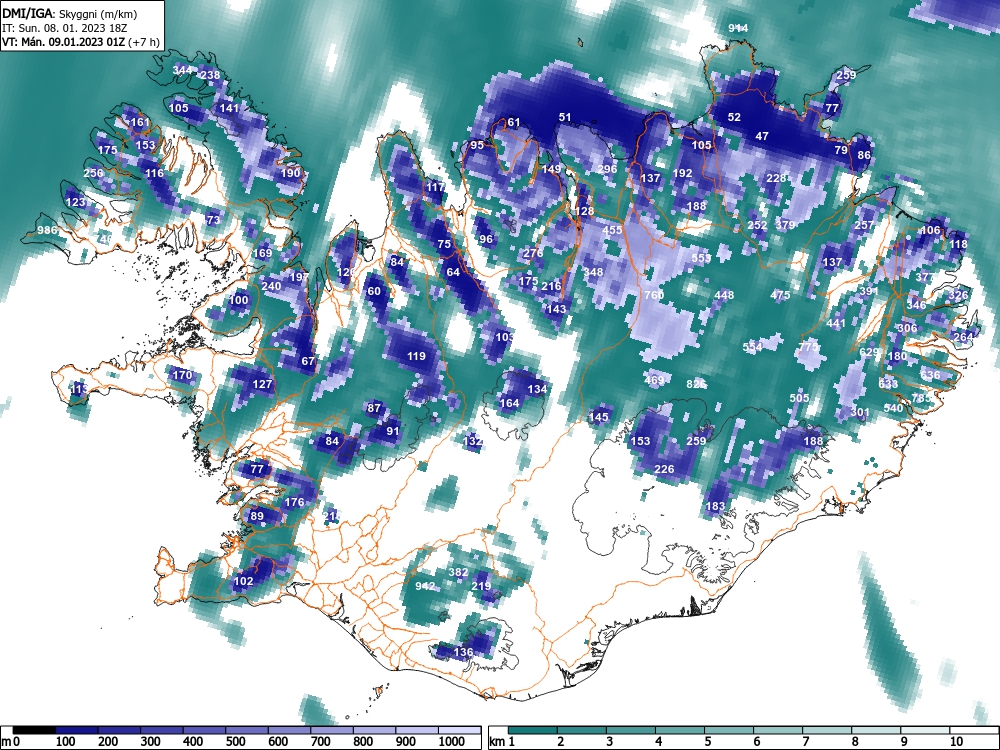Select the value 301 in the southeast
Viewport: 1000px width, 750px height.
click(860, 412)
